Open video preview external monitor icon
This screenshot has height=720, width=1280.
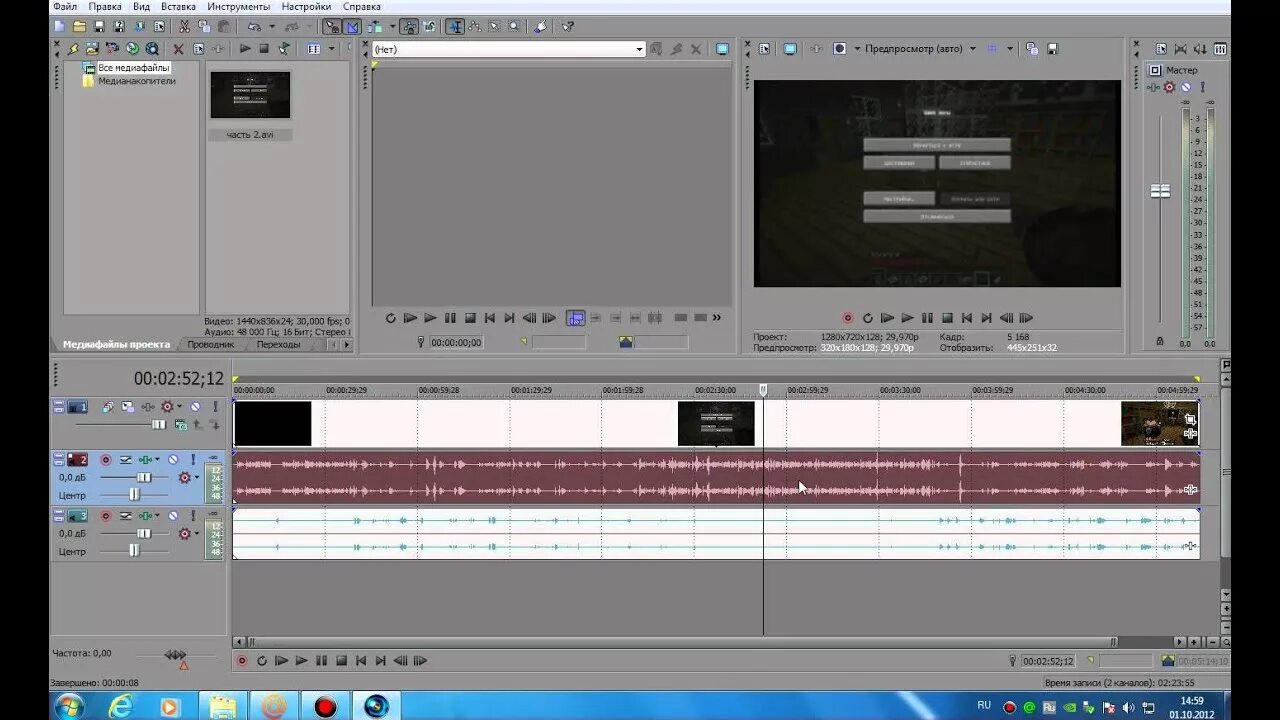790,48
